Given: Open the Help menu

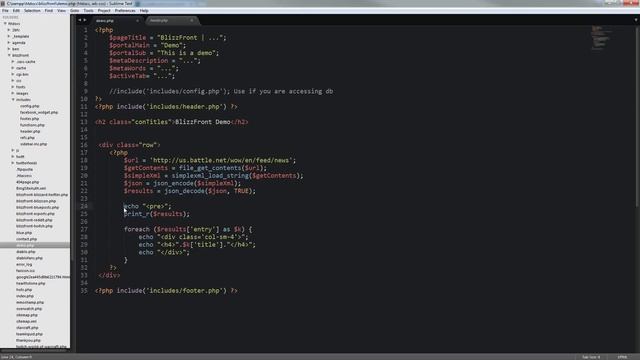Looking at the screenshot, I should click(144, 11).
